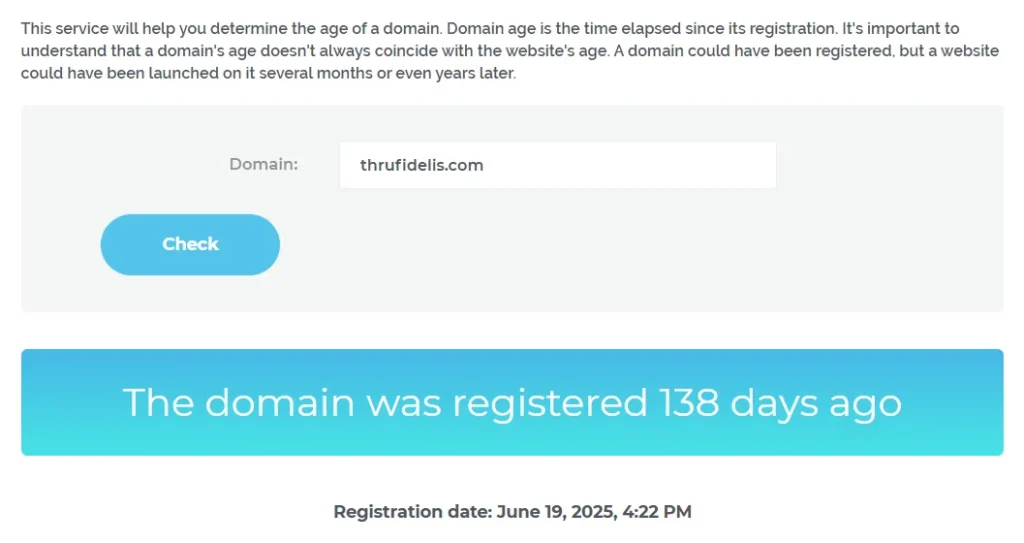The image size is (1024, 543).
Task: Click the thrufidelis.com text in the input
Action: (422, 165)
